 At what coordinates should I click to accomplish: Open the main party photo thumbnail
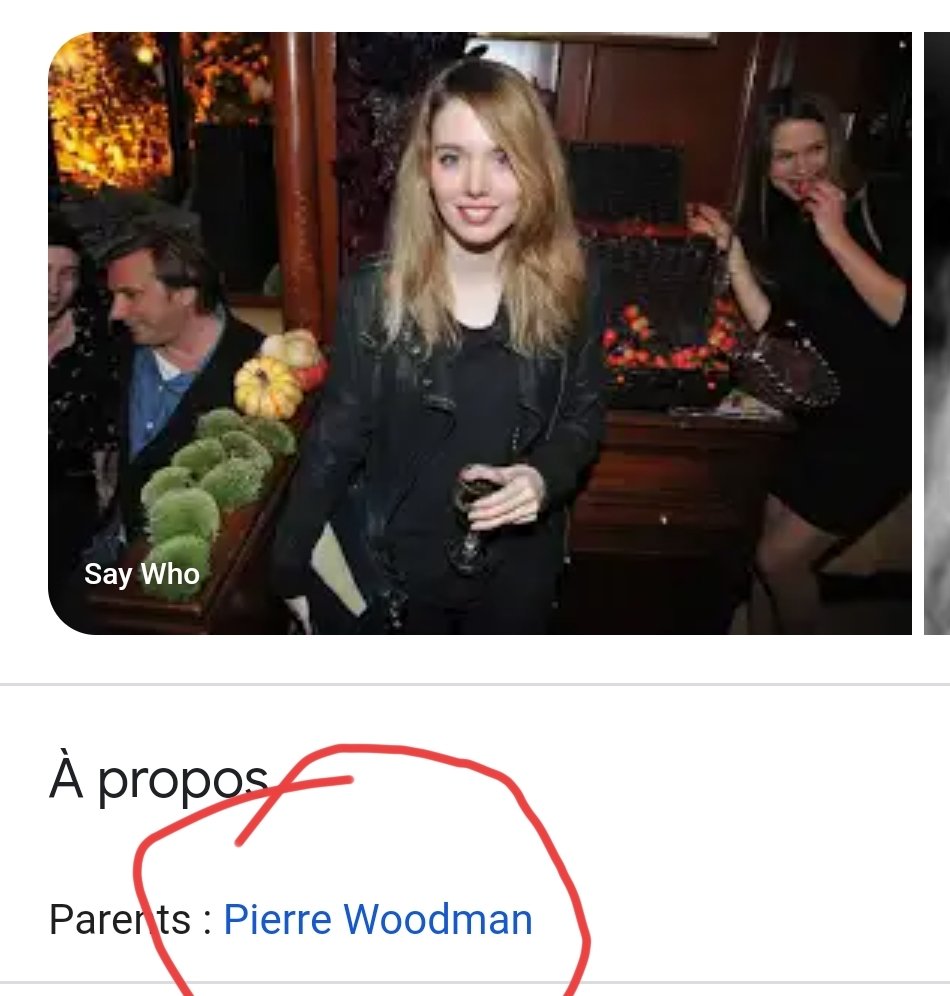pyautogui.click(x=480, y=333)
